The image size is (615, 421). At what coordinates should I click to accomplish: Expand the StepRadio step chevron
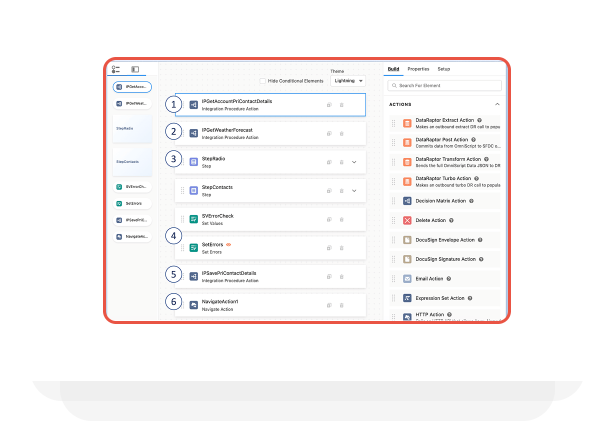coord(354,162)
